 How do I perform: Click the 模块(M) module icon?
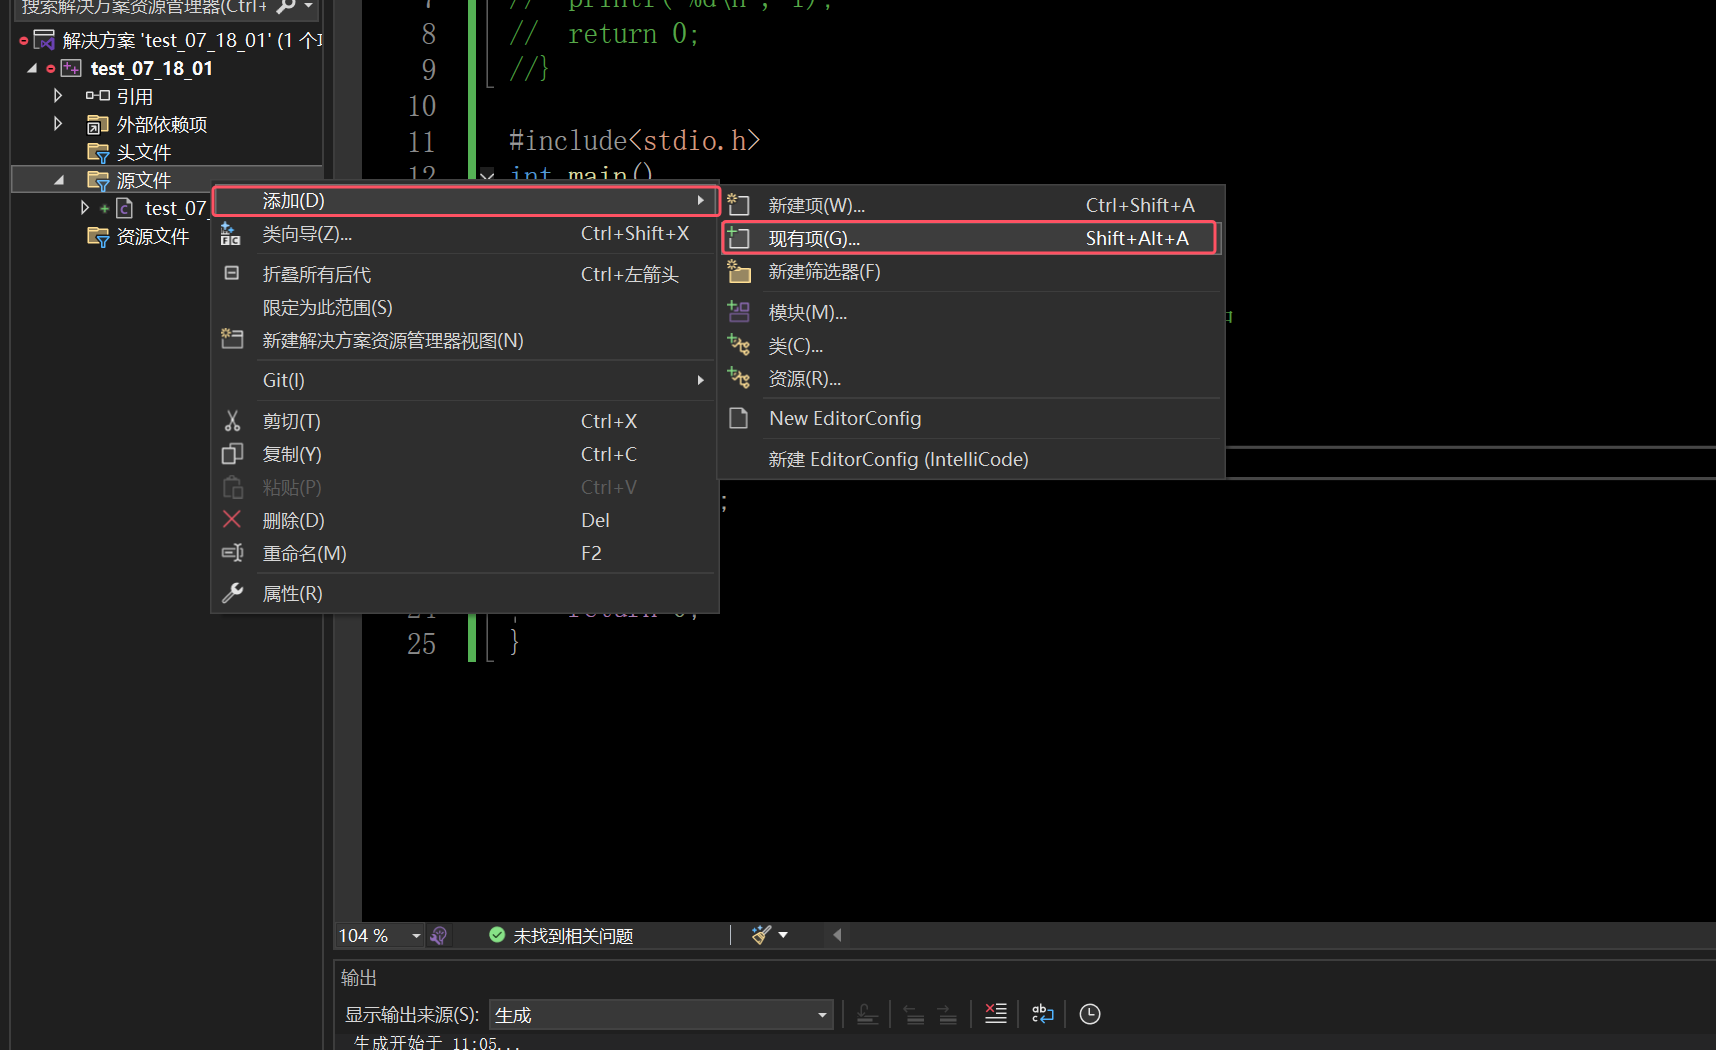(x=739, y=312)
